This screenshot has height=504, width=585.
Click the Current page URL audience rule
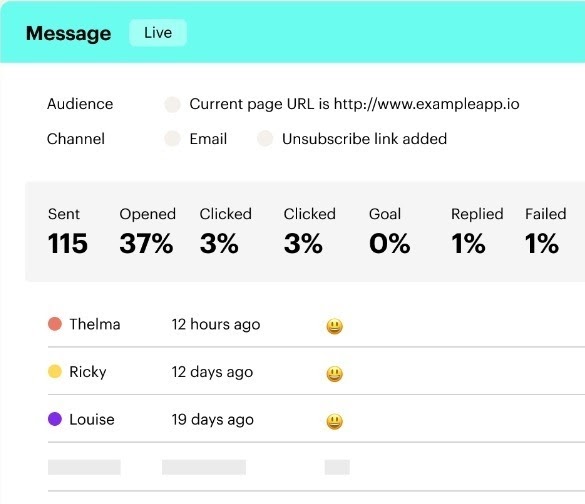pyautogui.click(x=354, y=104)
